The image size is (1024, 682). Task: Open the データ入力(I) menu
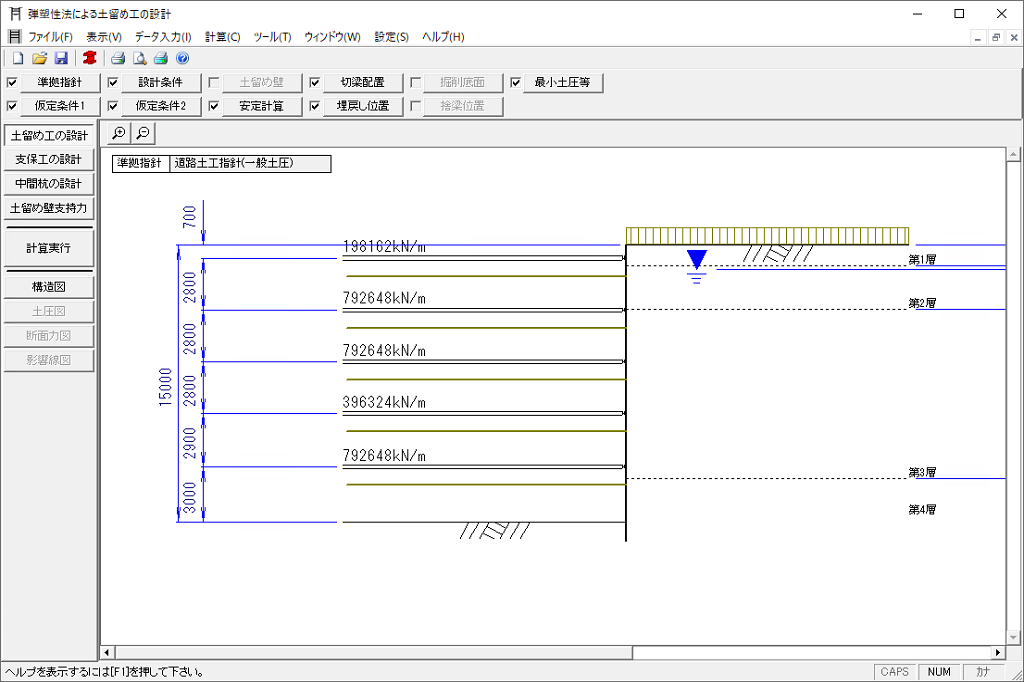[x=163, y=37]
